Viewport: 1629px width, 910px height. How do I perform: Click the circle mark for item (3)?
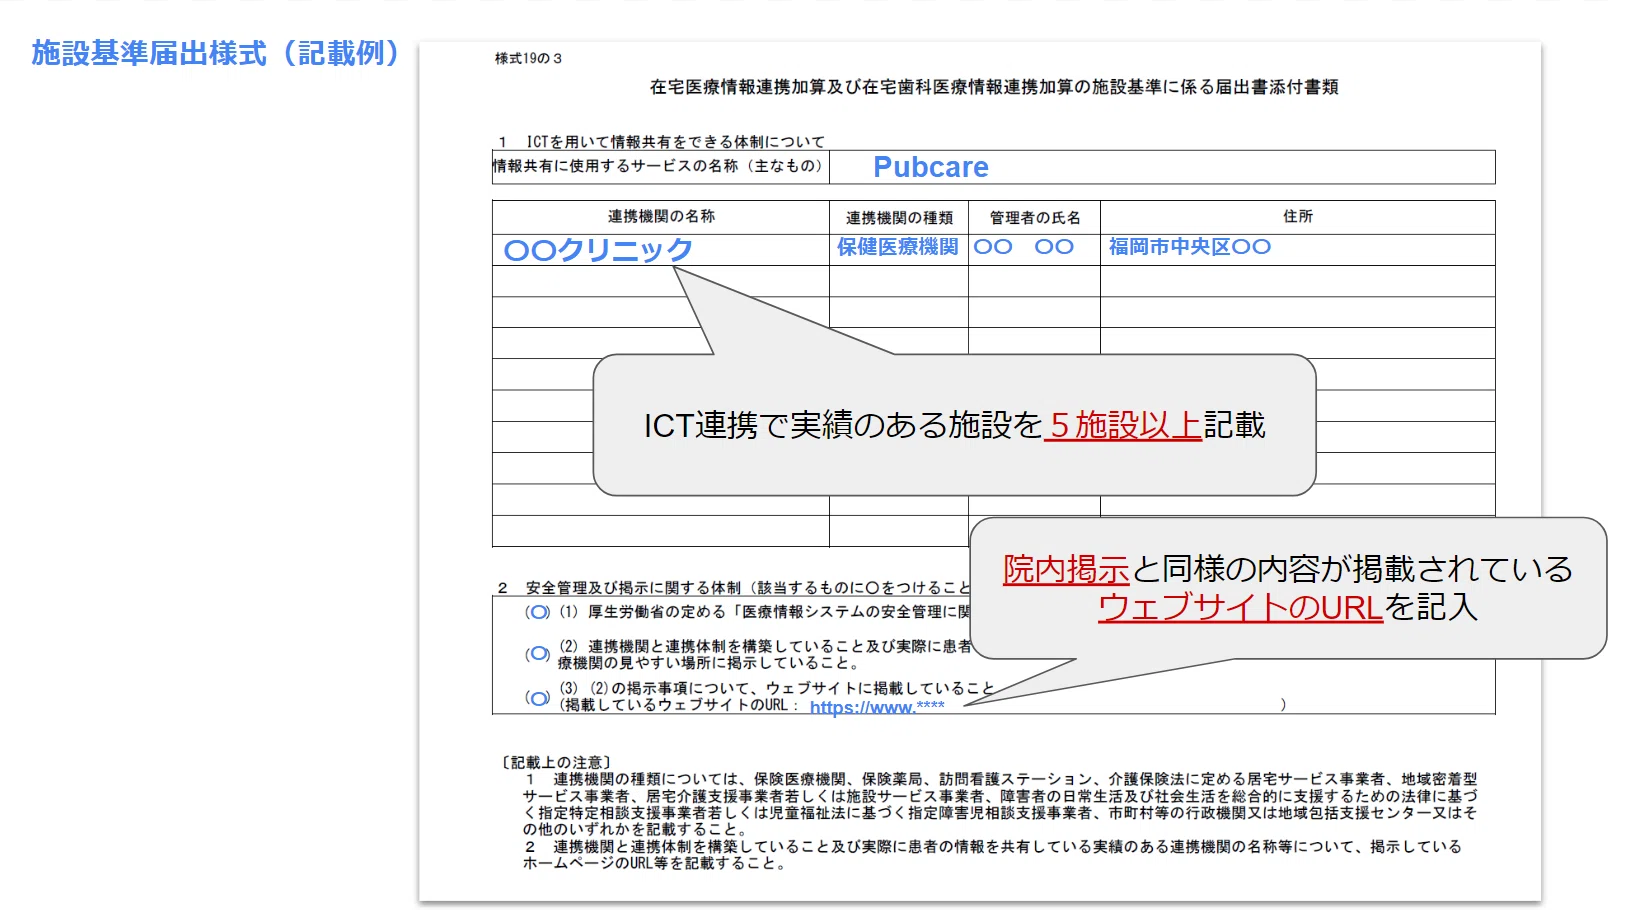click(538, 697)
